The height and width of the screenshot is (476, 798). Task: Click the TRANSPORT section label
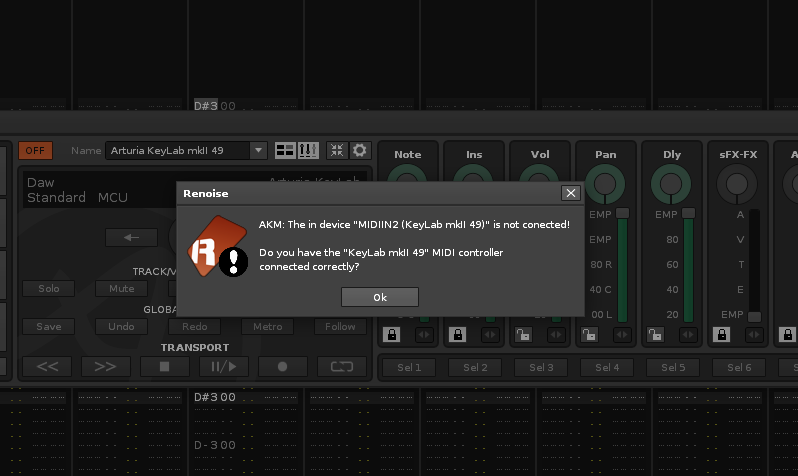(195, 347)
